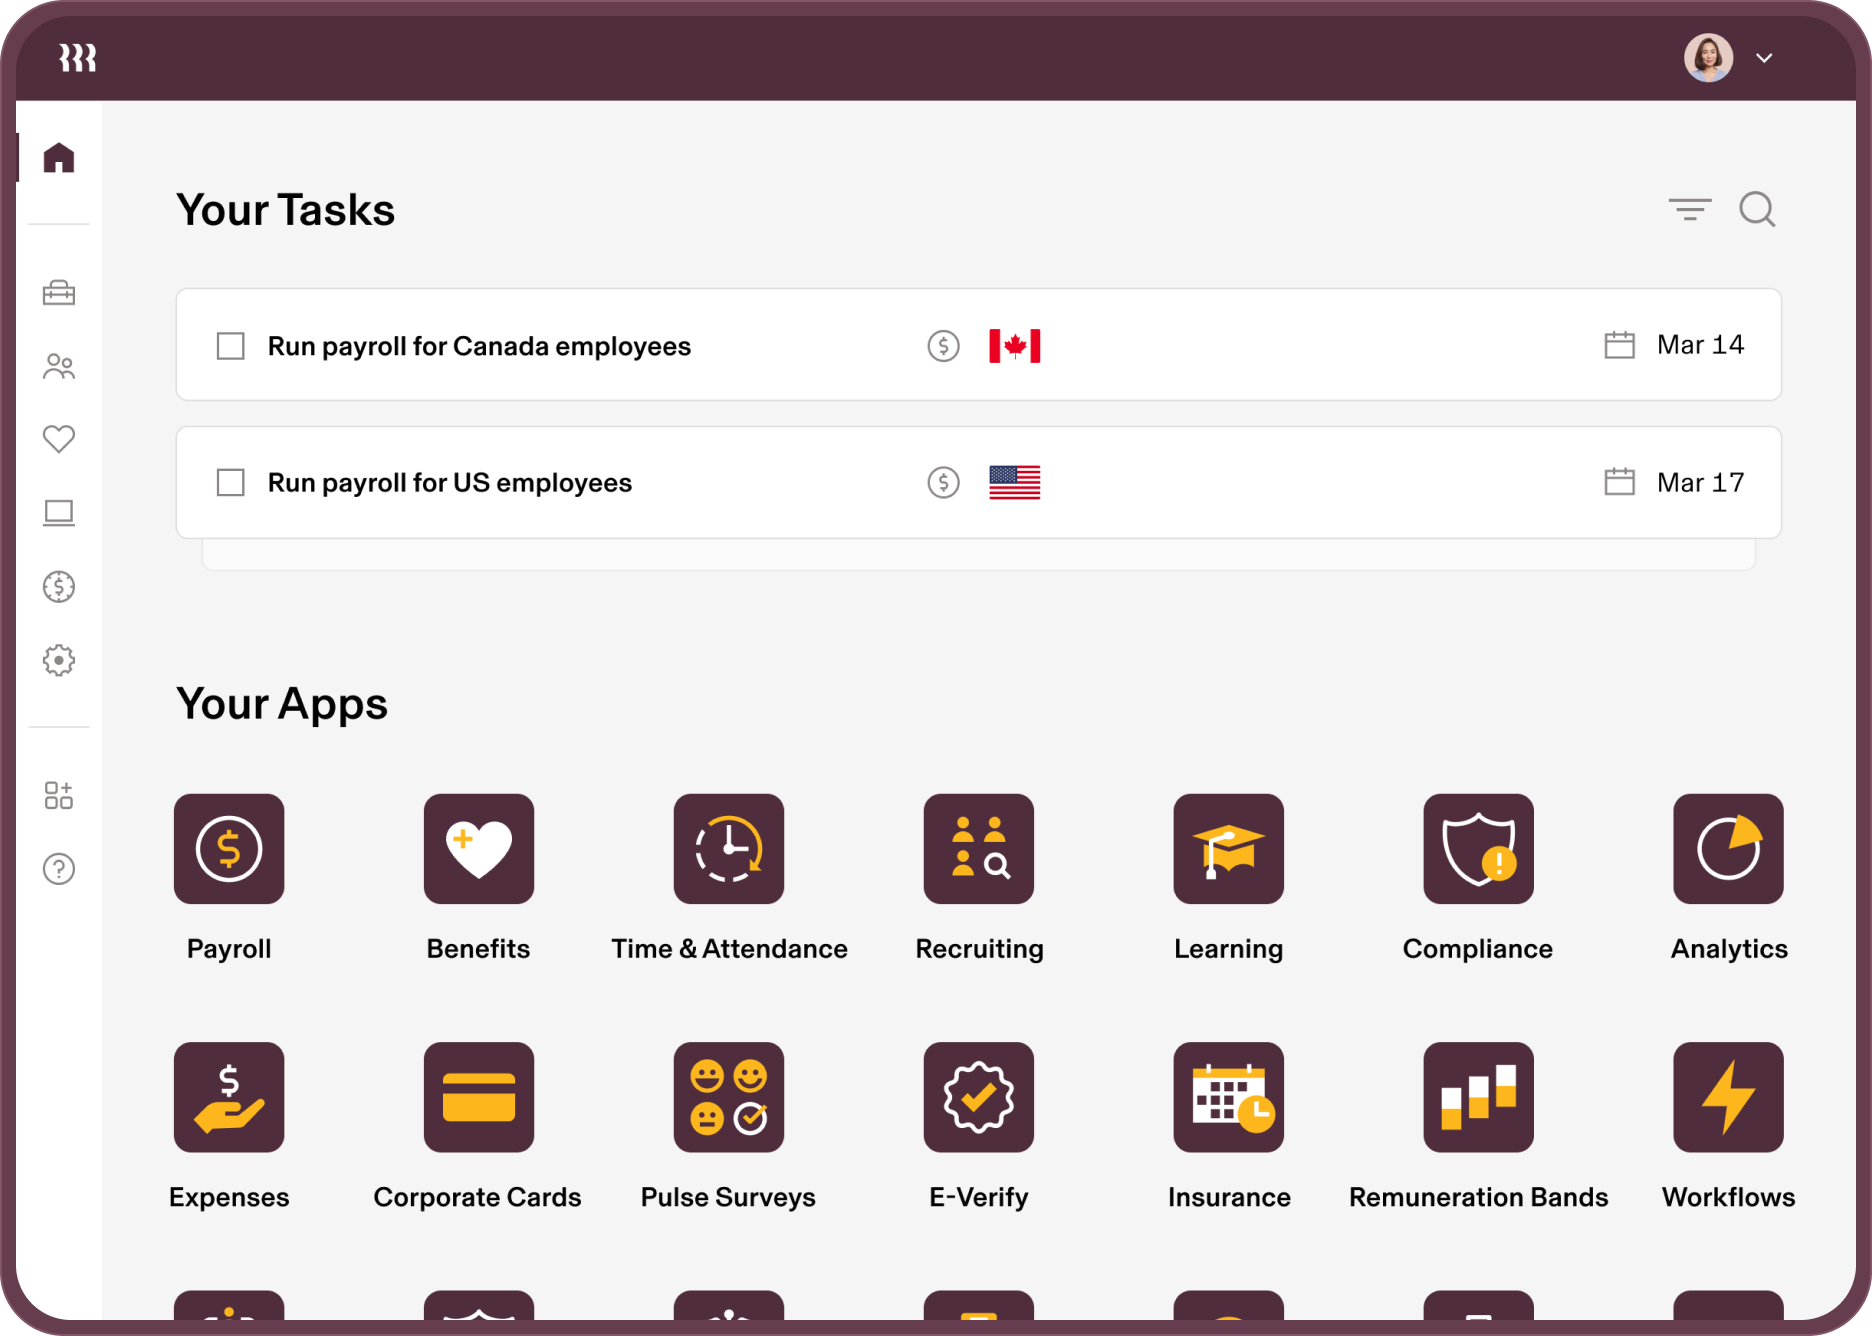Select the Learning app
The image size is (1872, 1336).
coord(1228,849)
